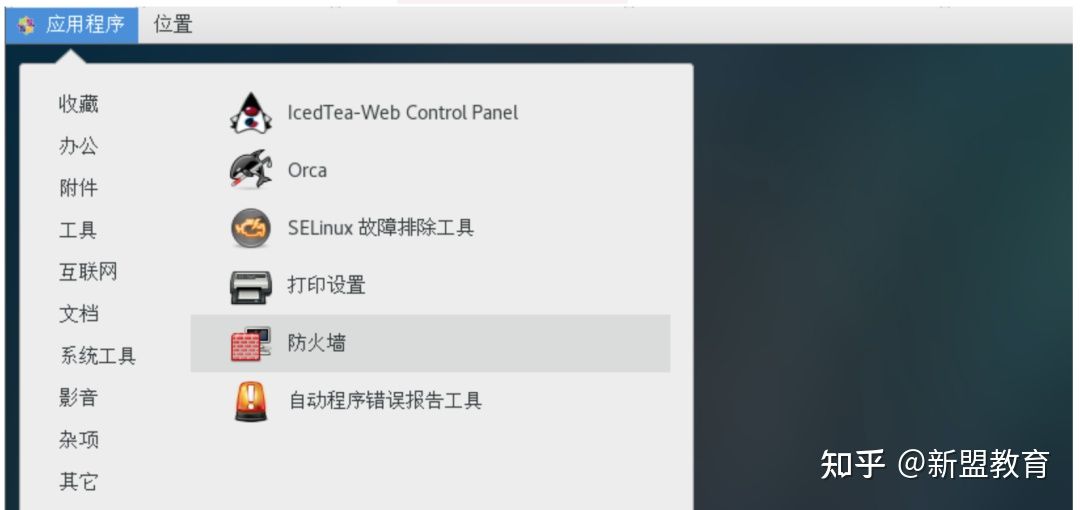Select the 收藏 category
The width and height of the screenshot is (1080, 510).
(78, 104)
